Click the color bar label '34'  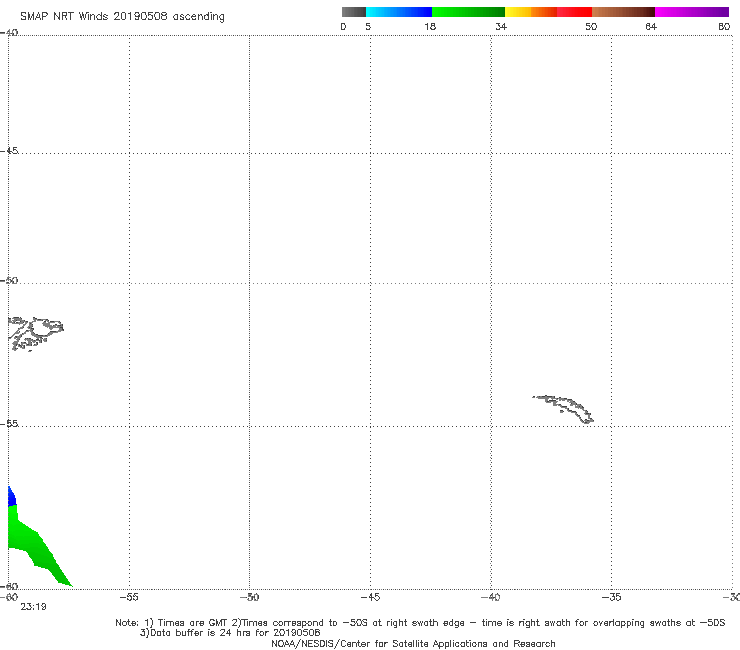[501, 26]
